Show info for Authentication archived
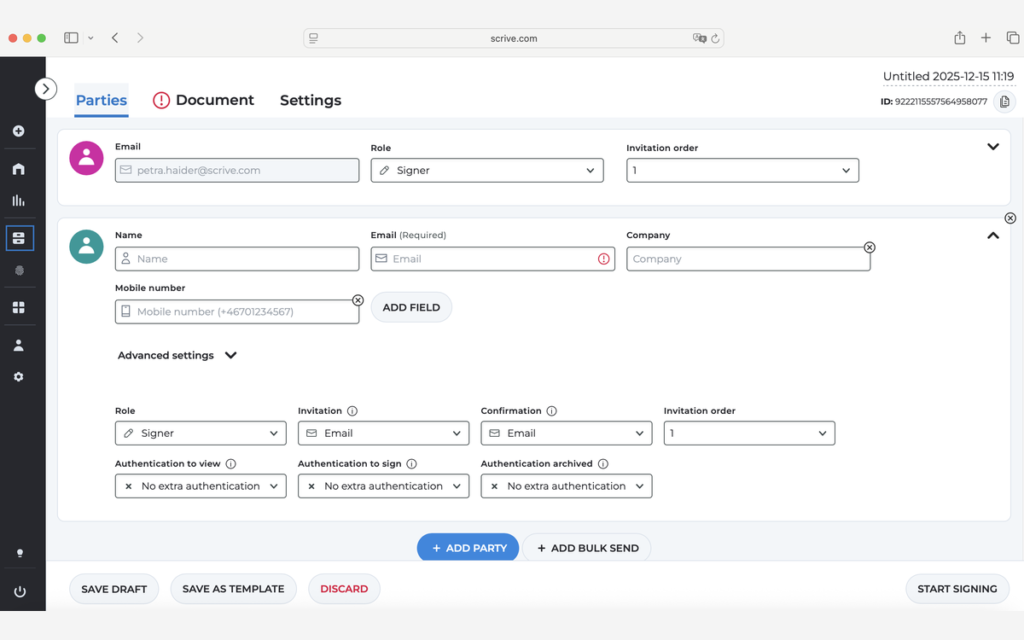 click(603, 464)
